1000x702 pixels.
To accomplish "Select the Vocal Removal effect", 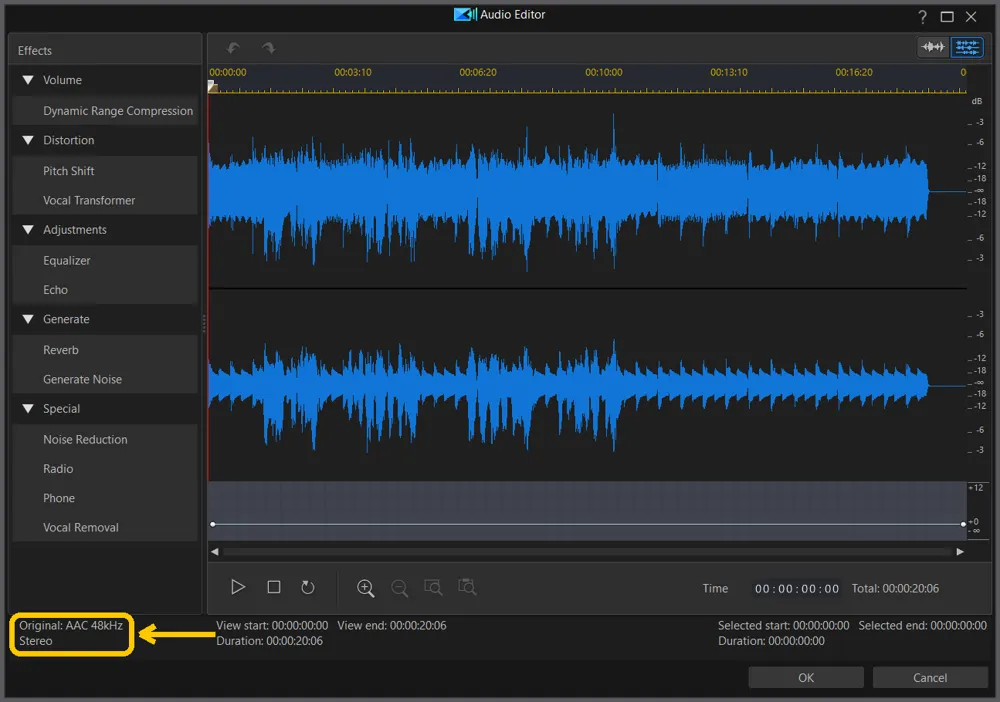I will [x=105, y=527].
